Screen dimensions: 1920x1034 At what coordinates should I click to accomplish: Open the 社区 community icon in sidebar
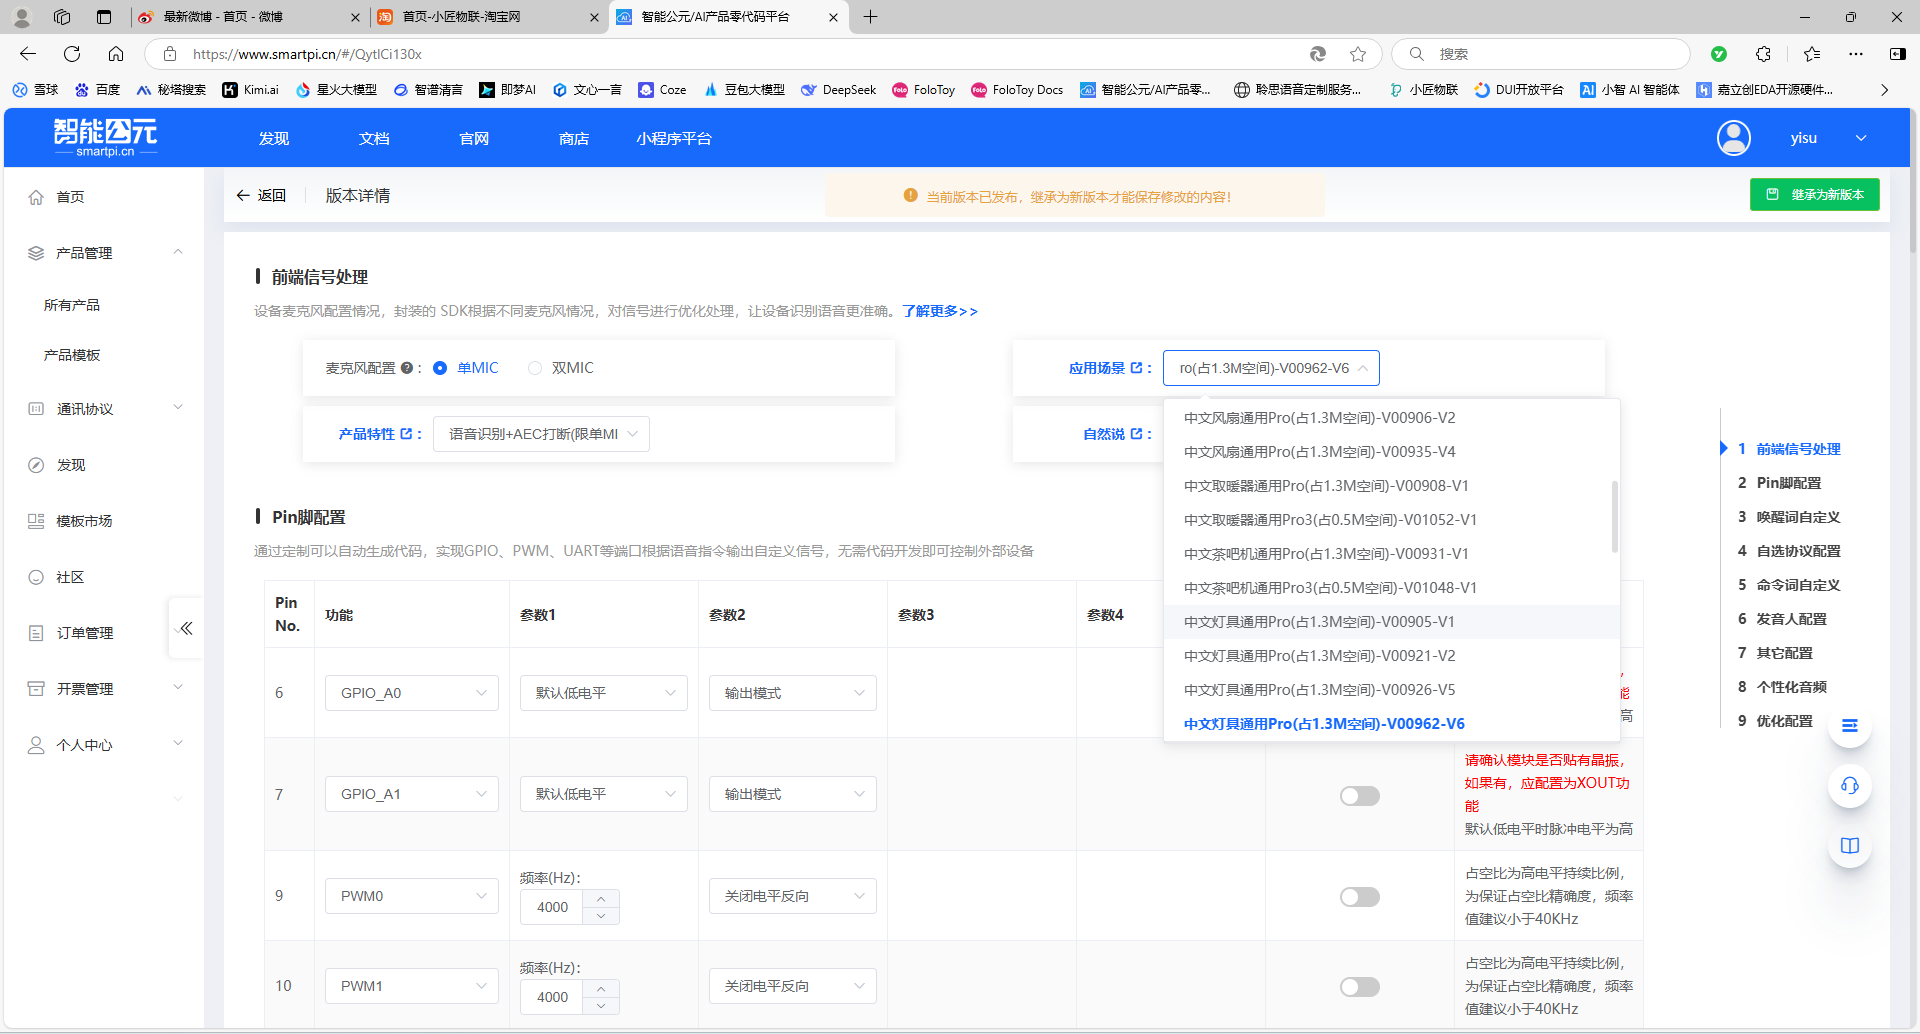(x=36, y=576)
